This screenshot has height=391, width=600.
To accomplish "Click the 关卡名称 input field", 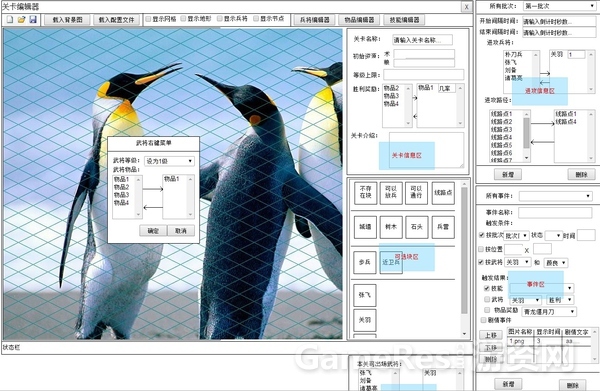I will (x=422, y=40).
